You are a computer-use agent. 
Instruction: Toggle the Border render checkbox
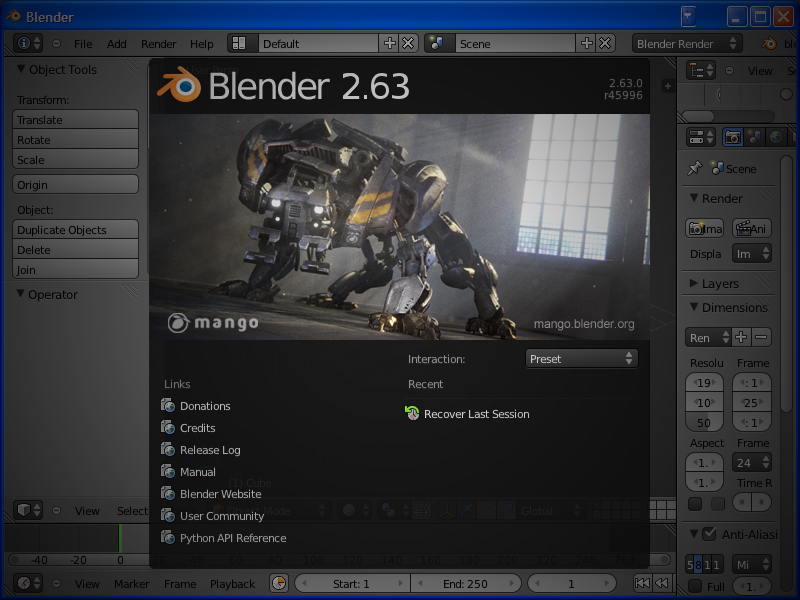point(695,504)
